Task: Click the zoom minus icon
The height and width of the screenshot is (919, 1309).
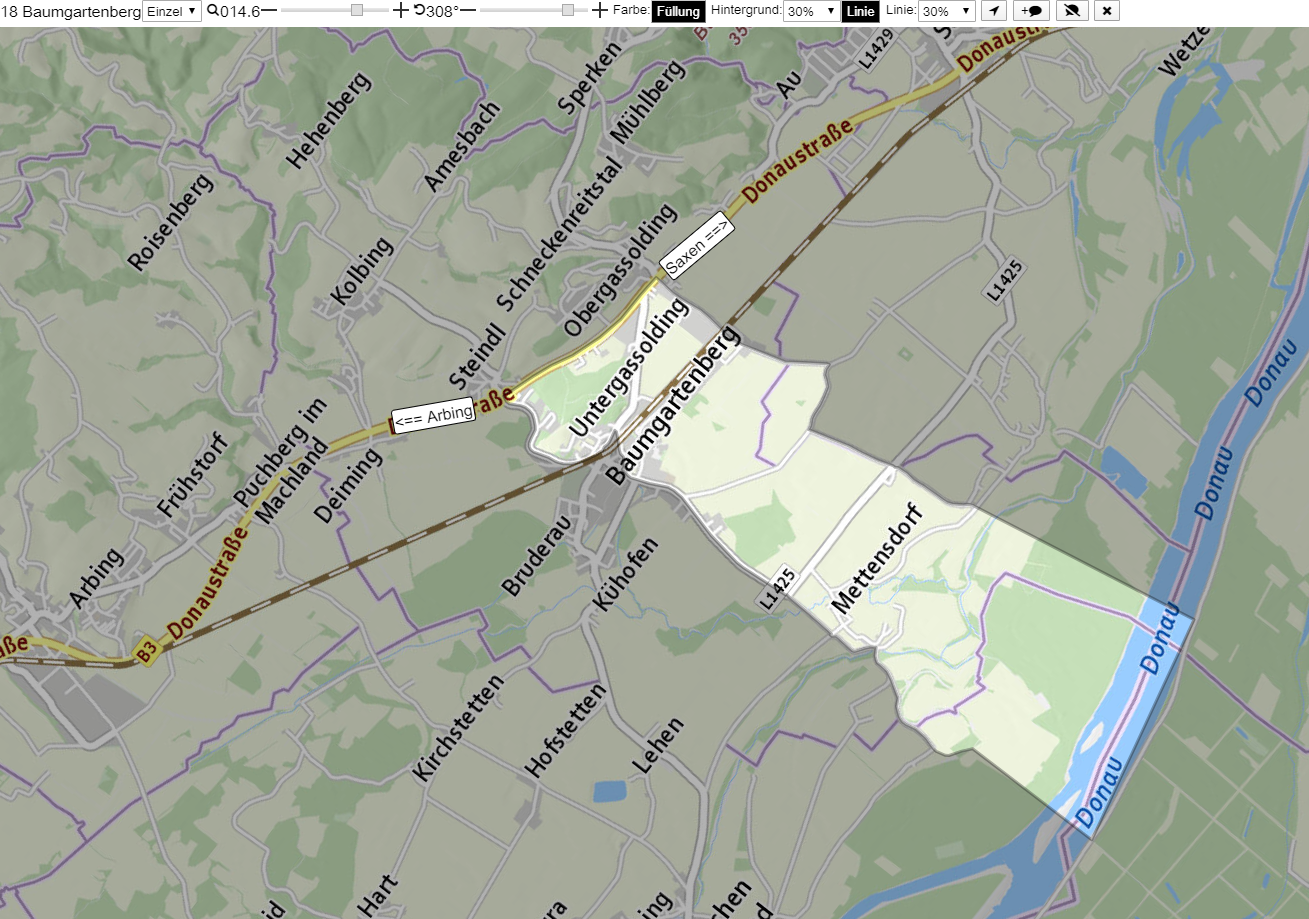Action: point(269,11)
